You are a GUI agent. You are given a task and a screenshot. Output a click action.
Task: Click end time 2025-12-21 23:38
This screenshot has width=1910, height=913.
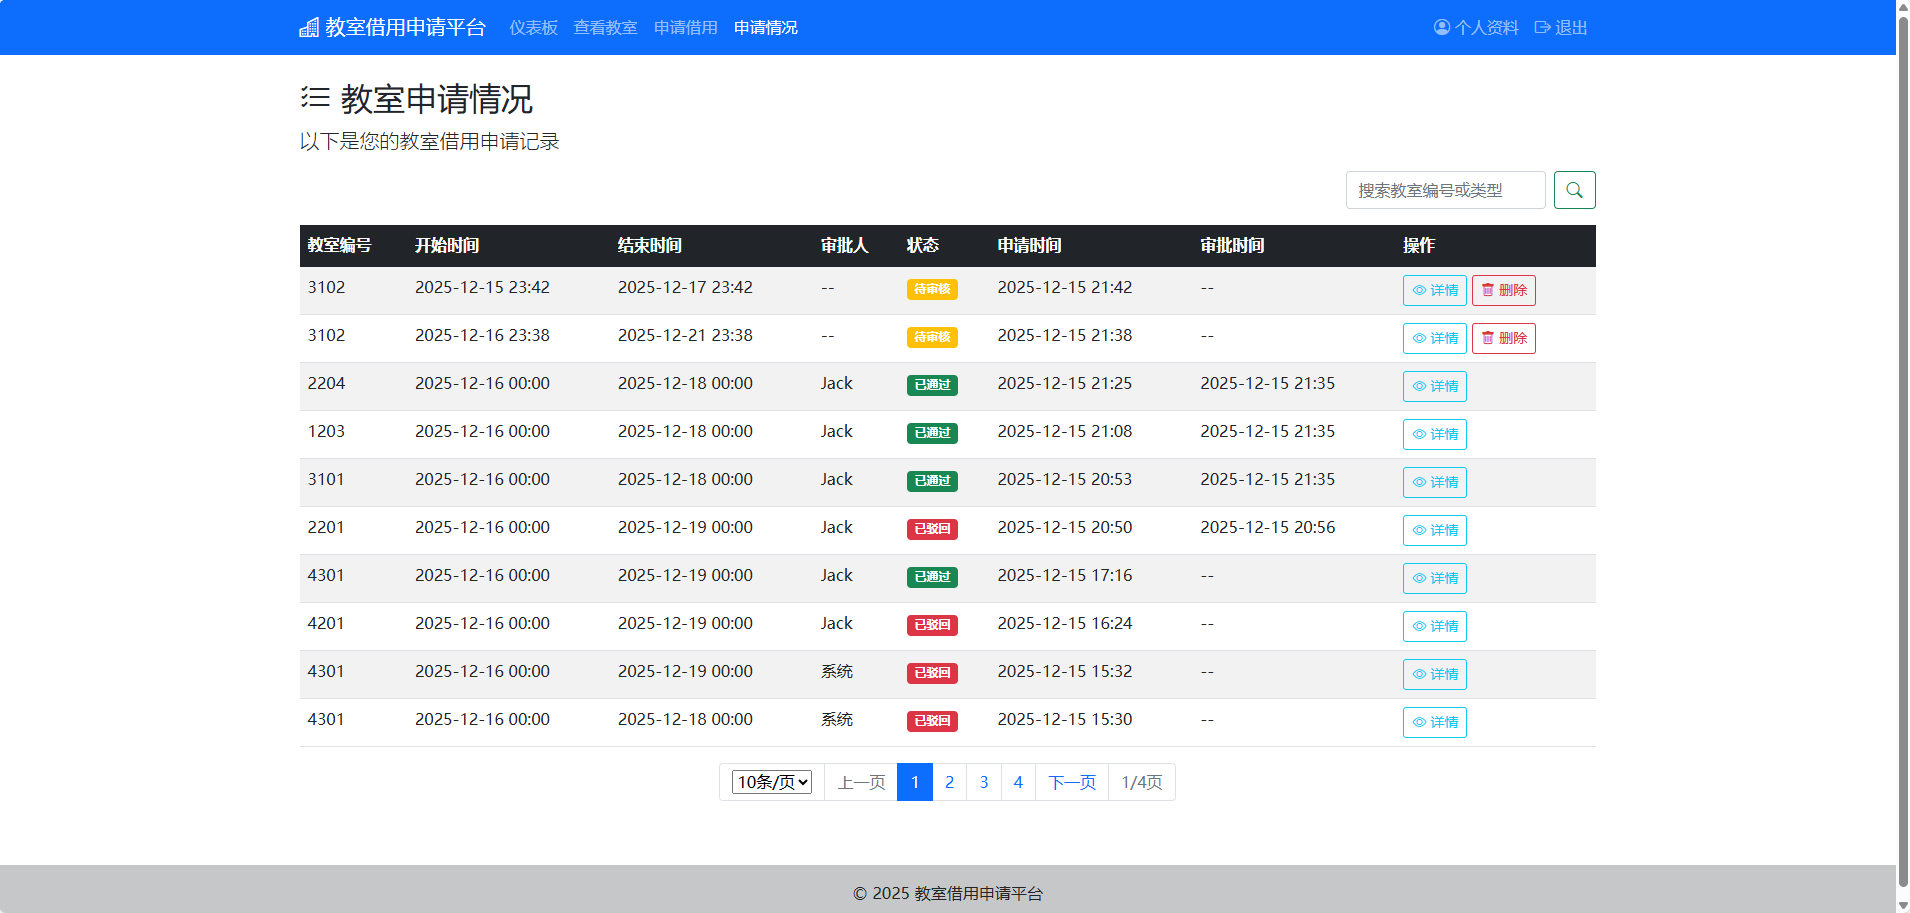pos(685,335)
